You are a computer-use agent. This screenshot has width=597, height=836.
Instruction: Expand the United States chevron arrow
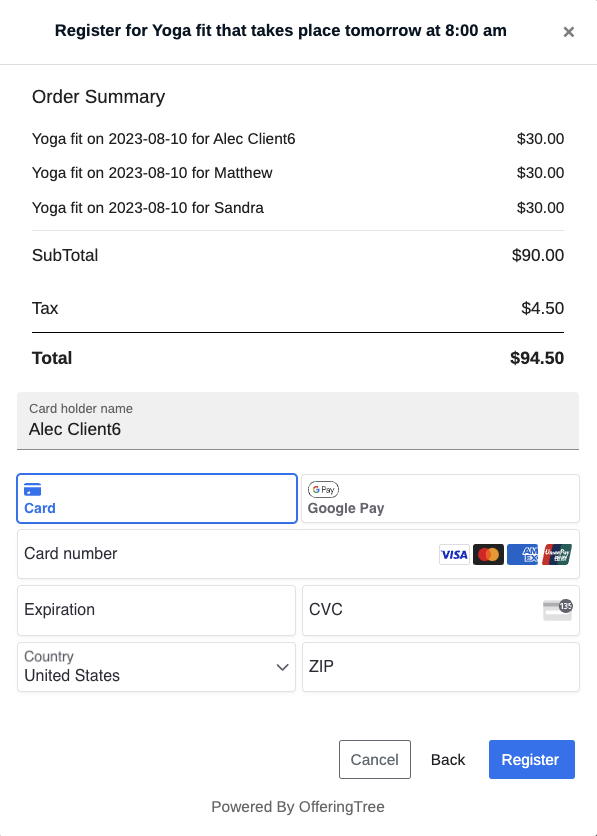[x=283, y=668]
